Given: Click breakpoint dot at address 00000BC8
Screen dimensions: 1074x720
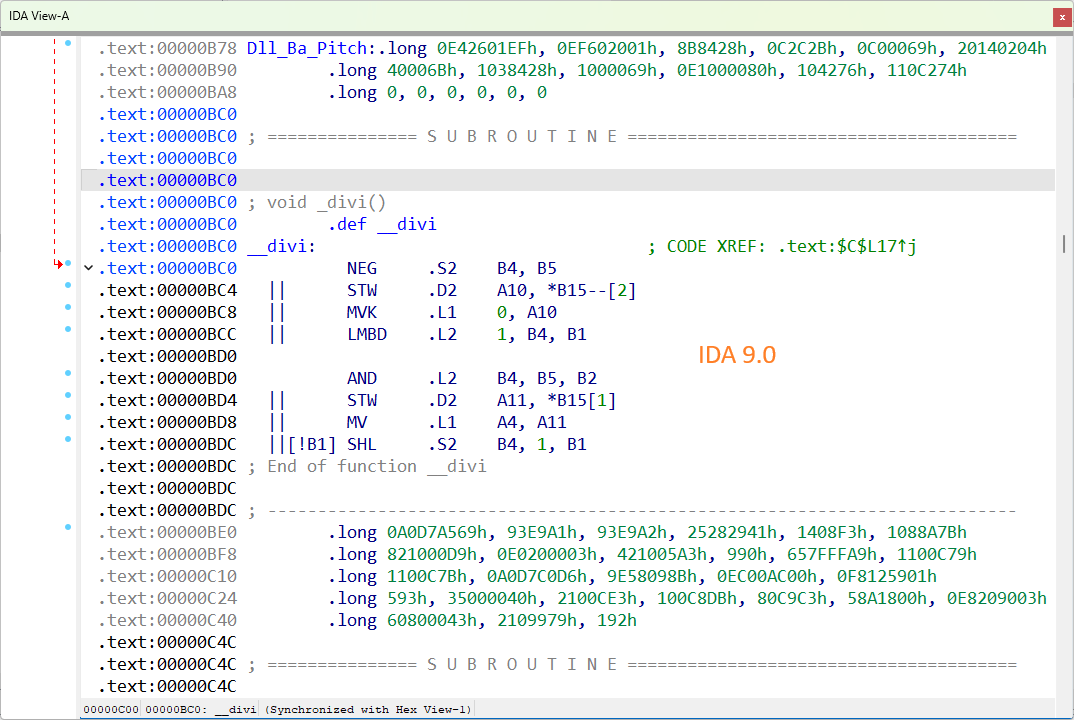Looking at the screenshot, I should tap(68, 307).
